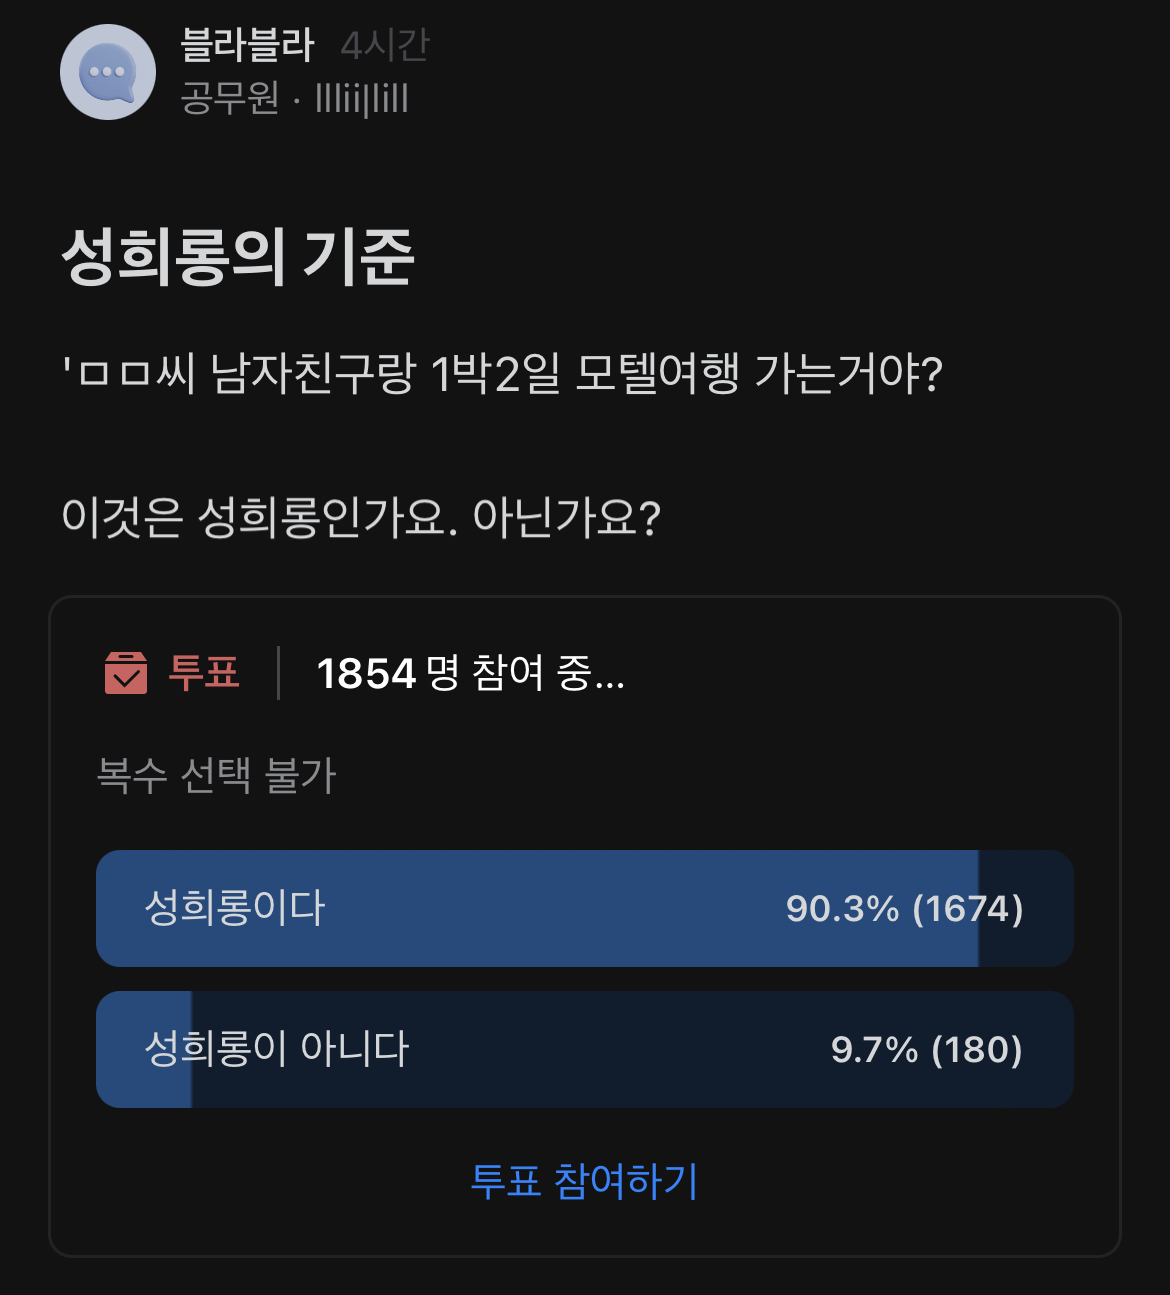The width and height of the screenshot is (1170, 1295).
Task: Click the 4시간 timestamp
Action: click(385, 45)
